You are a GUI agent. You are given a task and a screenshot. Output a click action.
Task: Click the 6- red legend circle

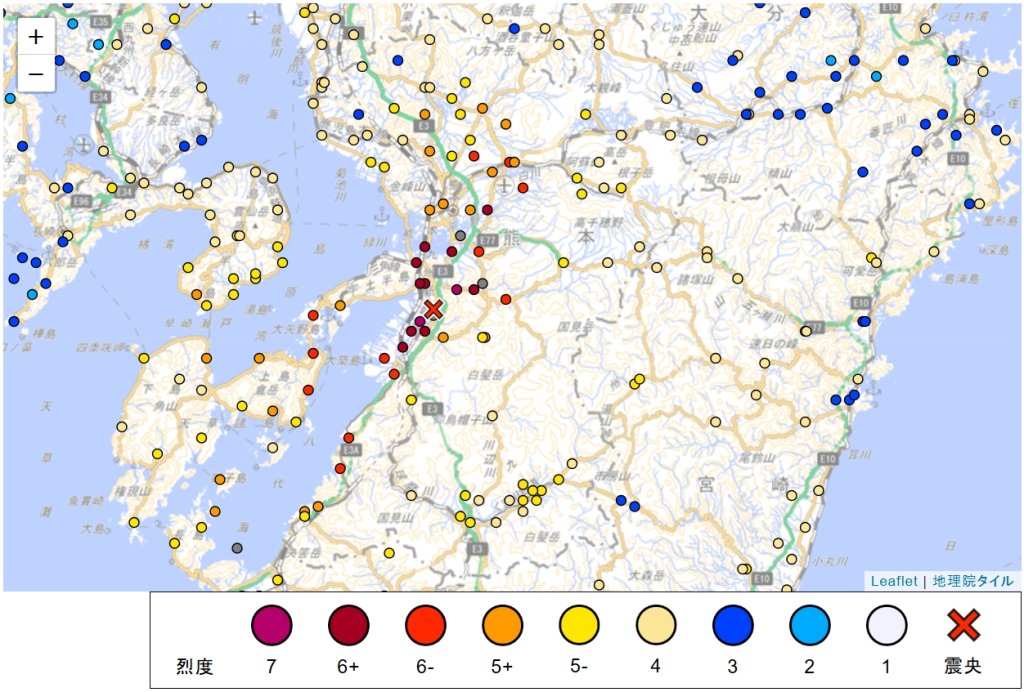(x=425, y=625)
